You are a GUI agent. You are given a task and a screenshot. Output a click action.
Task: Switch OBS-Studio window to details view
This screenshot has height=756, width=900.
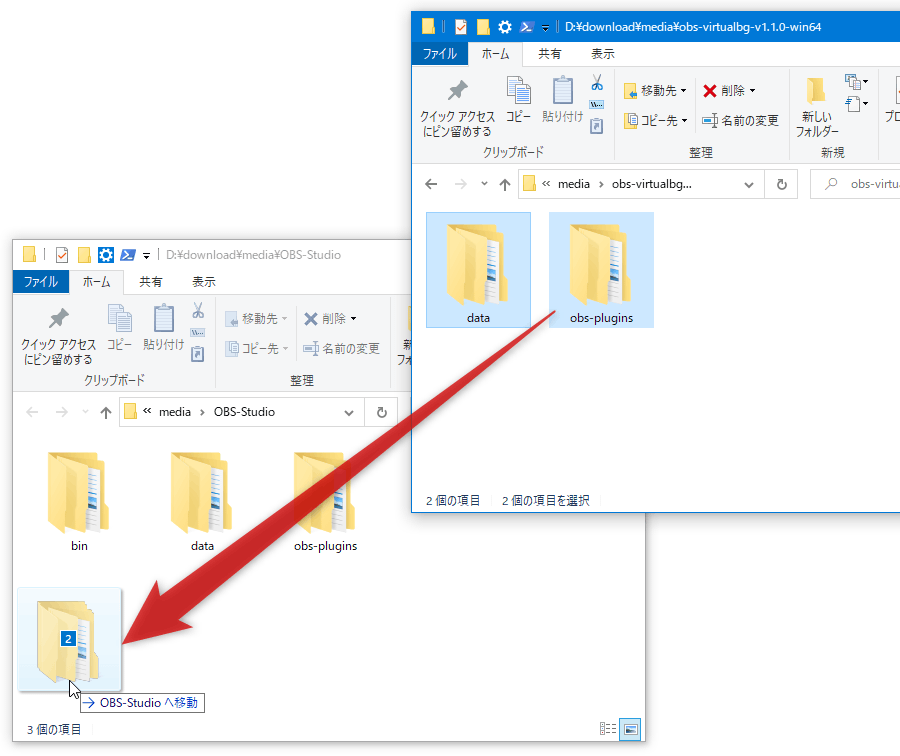coord(608,729)
